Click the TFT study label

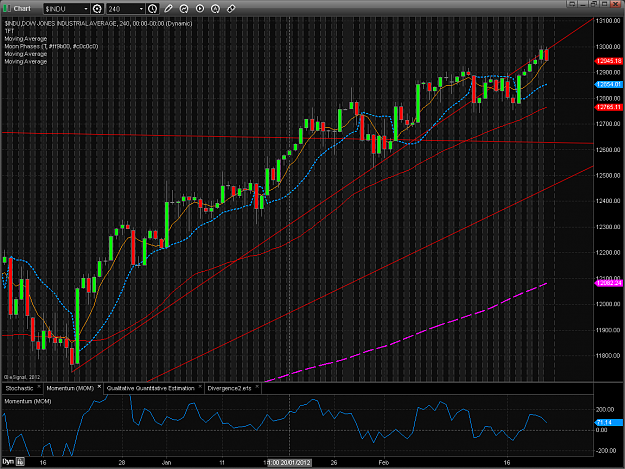click(9, 31)
